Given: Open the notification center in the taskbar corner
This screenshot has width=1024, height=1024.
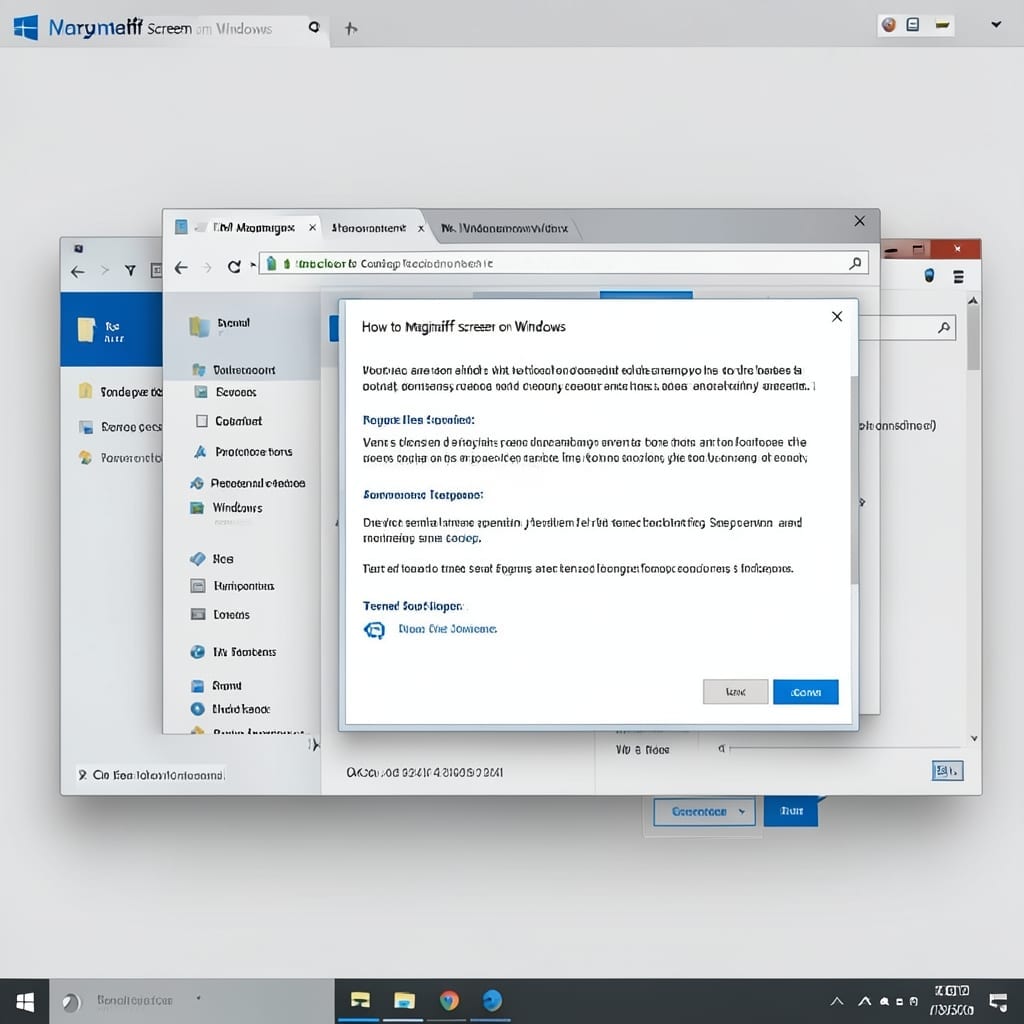Looking at the screenshot, I should coord(998,1002).
